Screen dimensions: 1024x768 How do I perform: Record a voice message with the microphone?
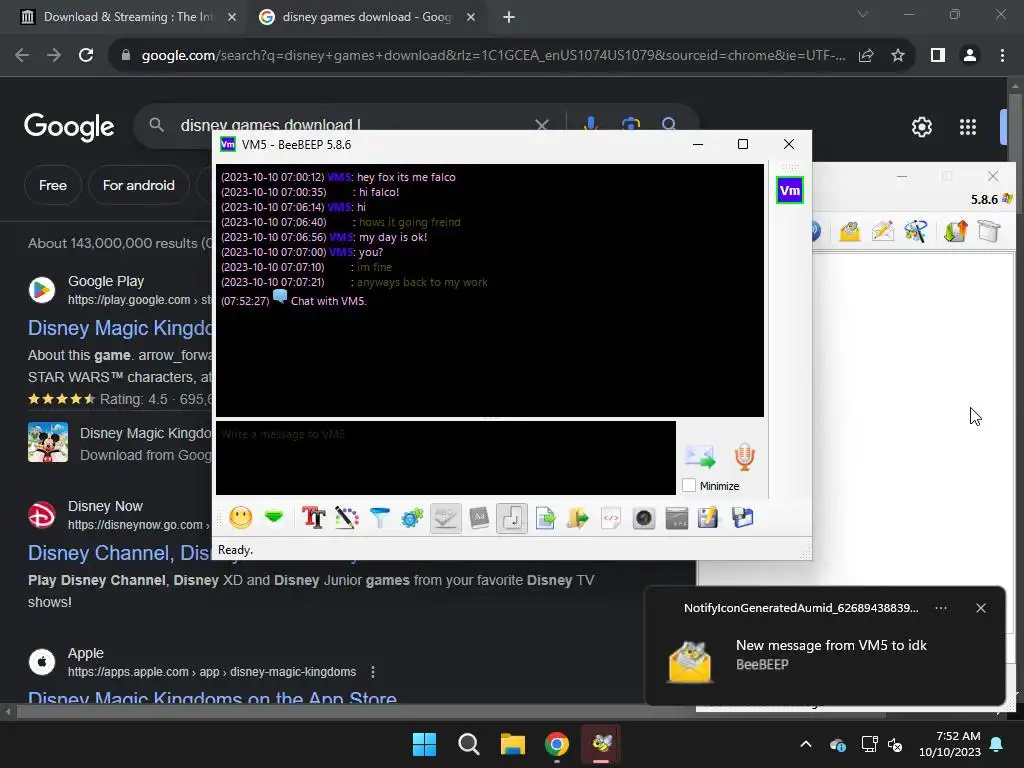[744, 456]
